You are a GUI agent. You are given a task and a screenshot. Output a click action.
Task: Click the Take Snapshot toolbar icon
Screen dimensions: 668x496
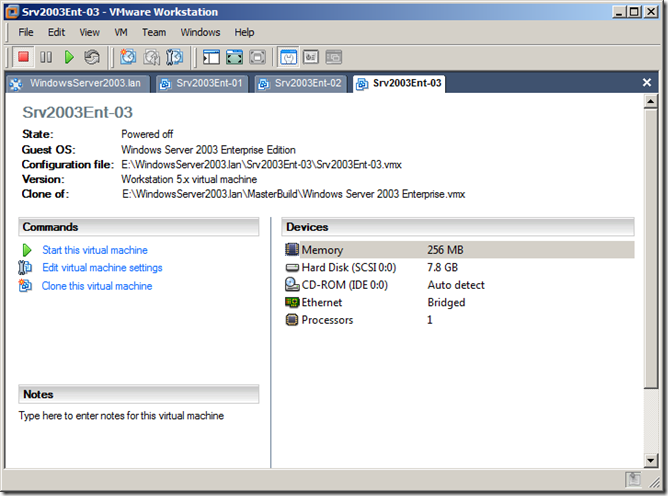tap(128, 57)
